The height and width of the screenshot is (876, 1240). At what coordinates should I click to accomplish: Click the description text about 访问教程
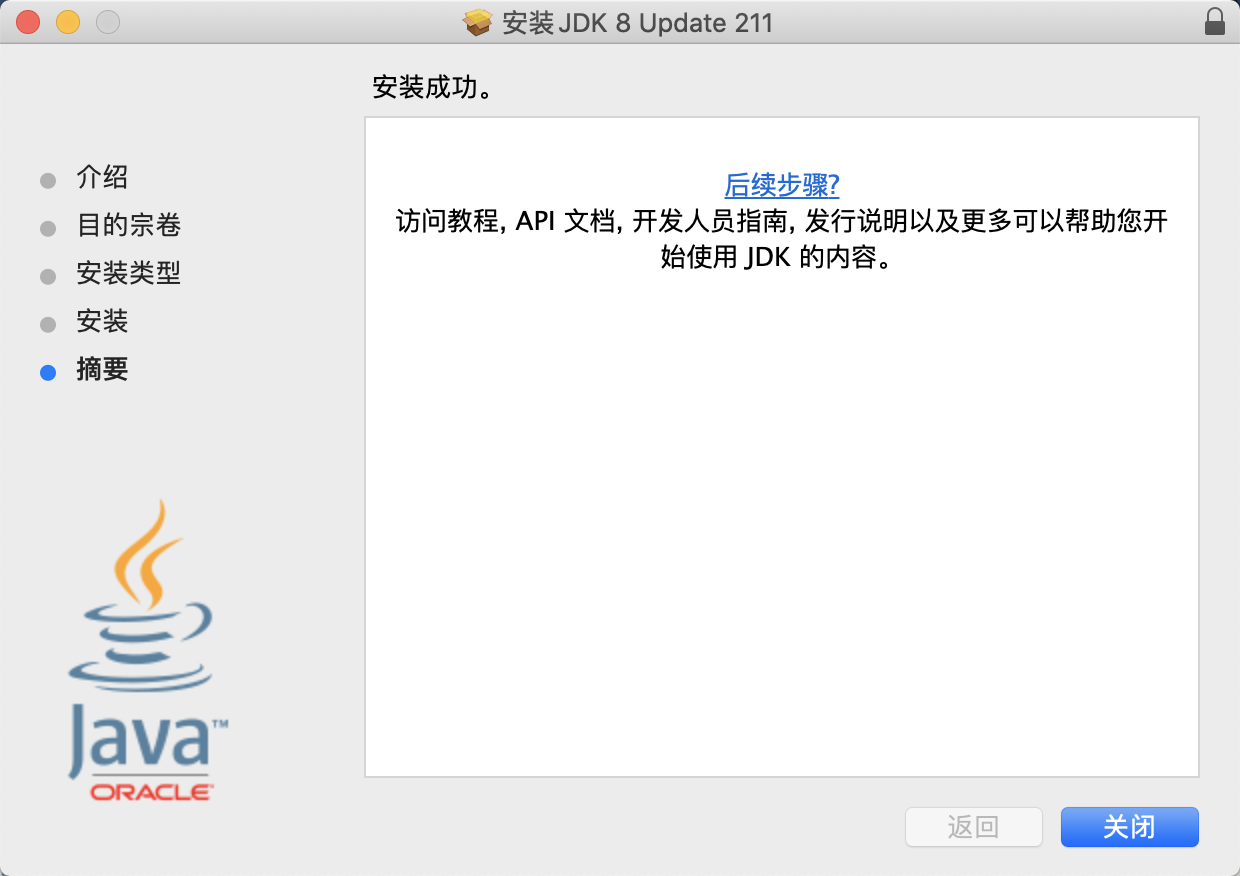click(x=782, y=240)
